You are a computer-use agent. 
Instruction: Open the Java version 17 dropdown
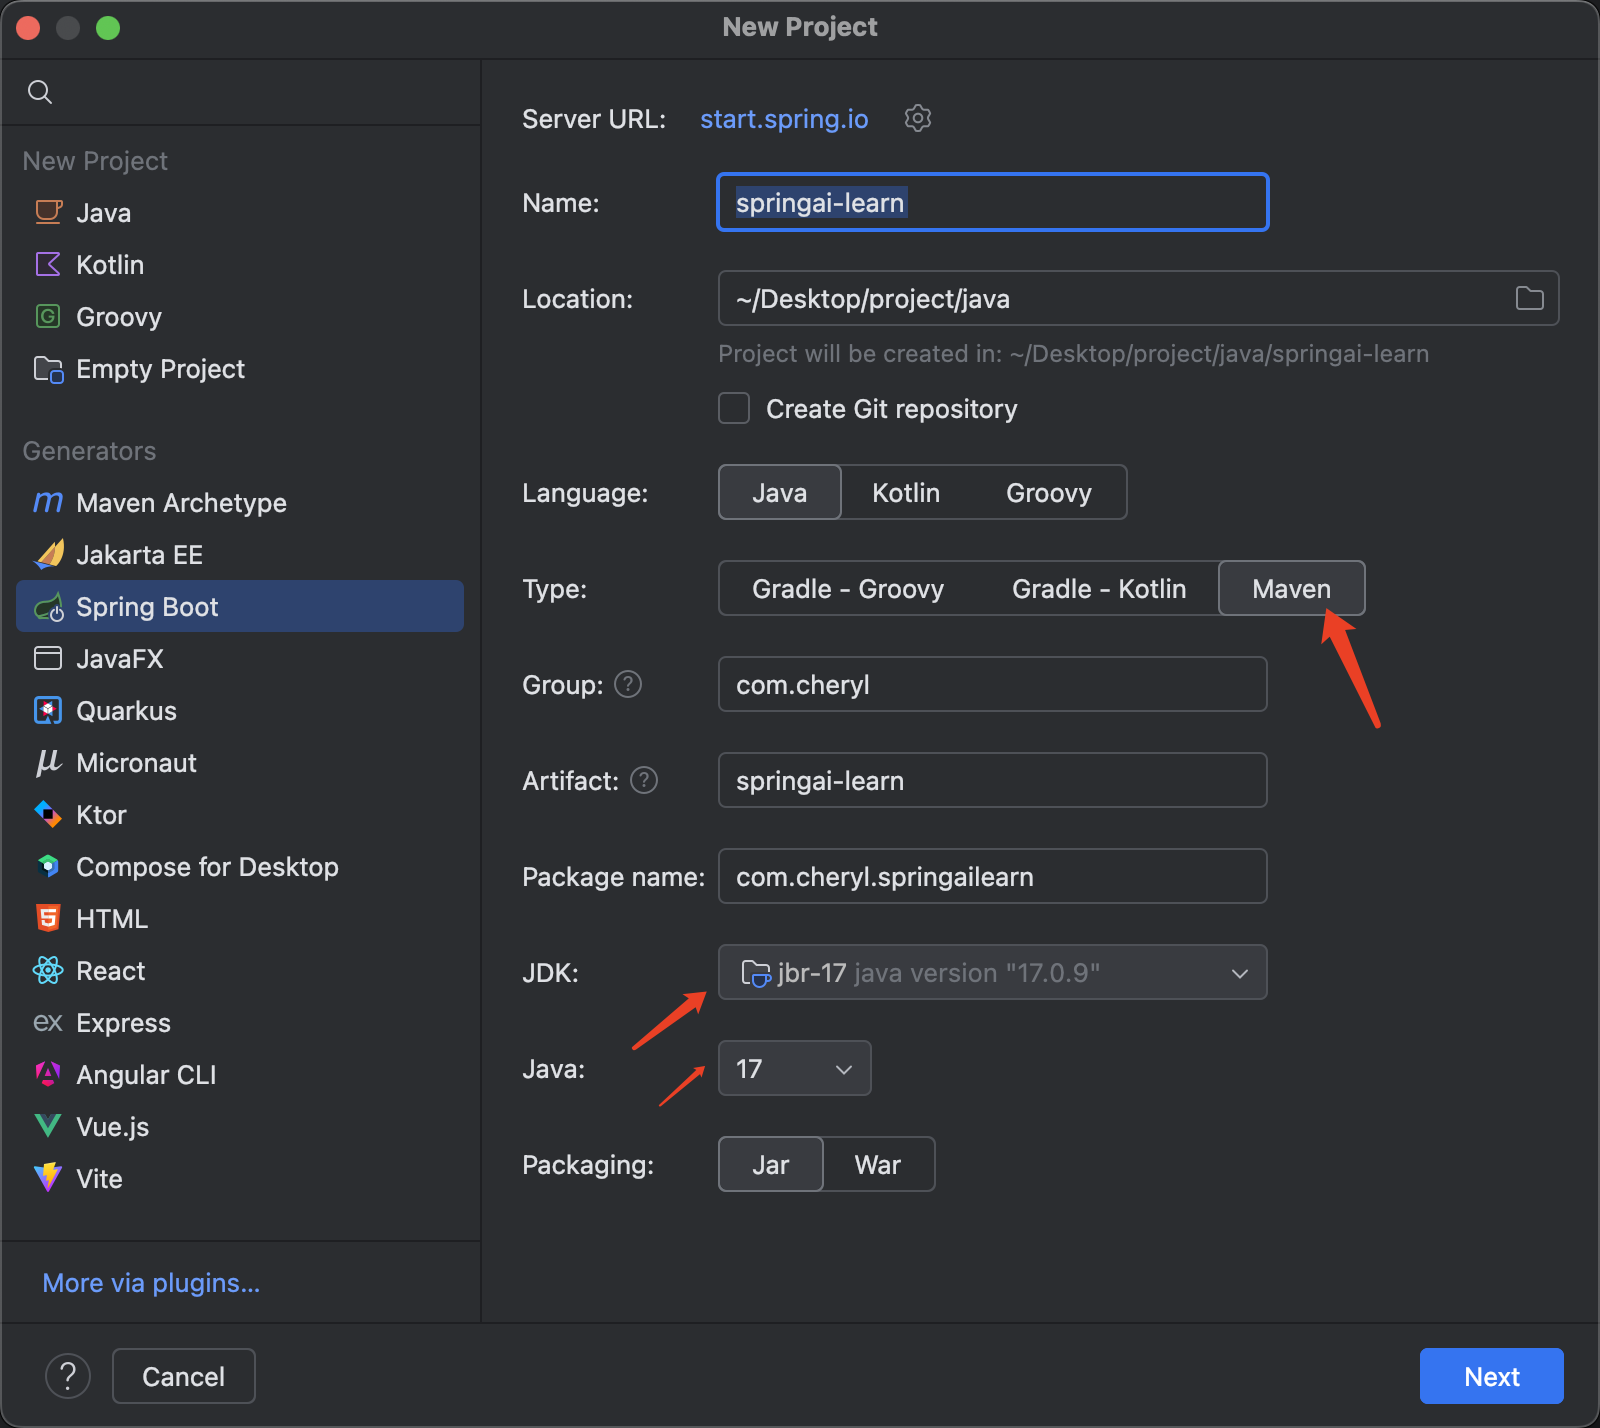point(795,1068)
